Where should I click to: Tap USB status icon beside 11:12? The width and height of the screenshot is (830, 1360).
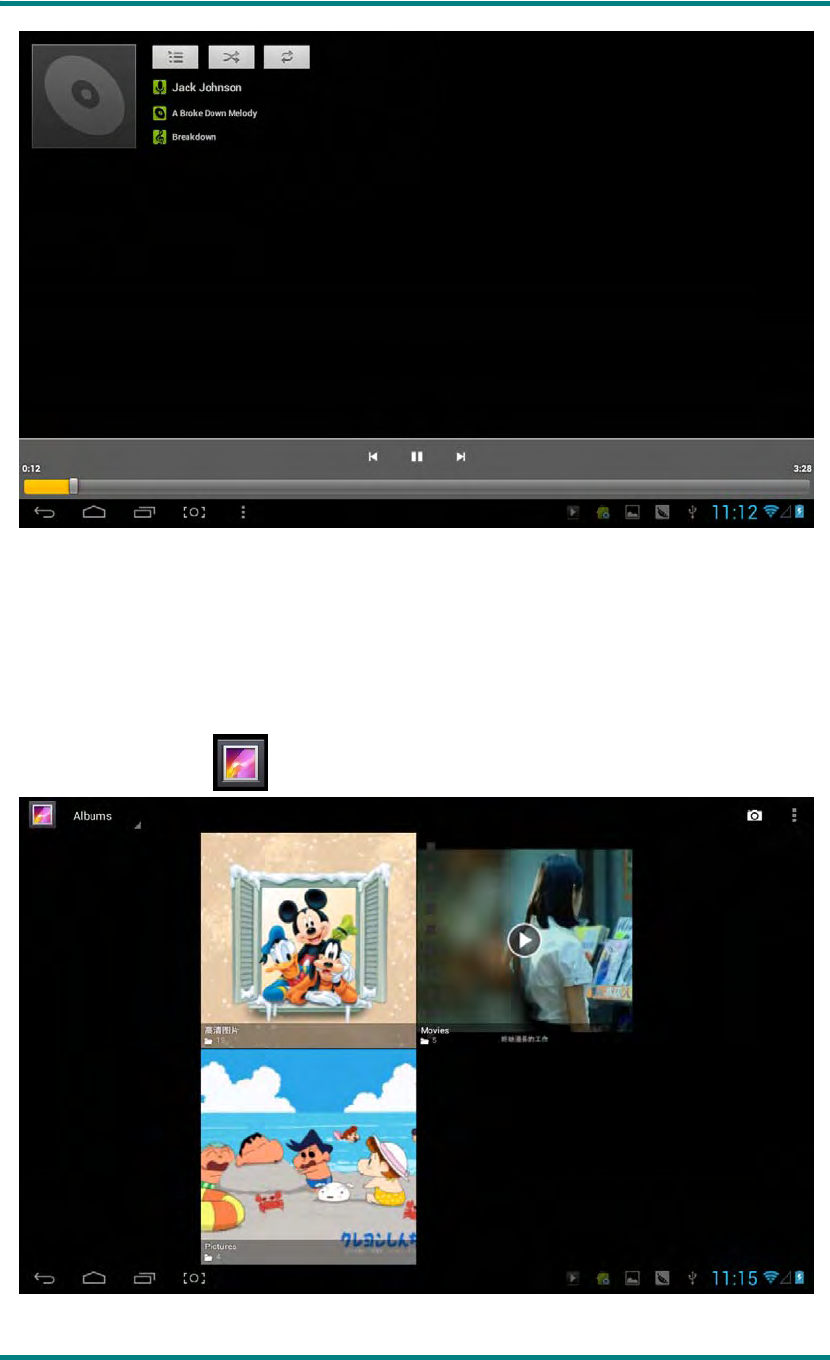coord(692,512)
